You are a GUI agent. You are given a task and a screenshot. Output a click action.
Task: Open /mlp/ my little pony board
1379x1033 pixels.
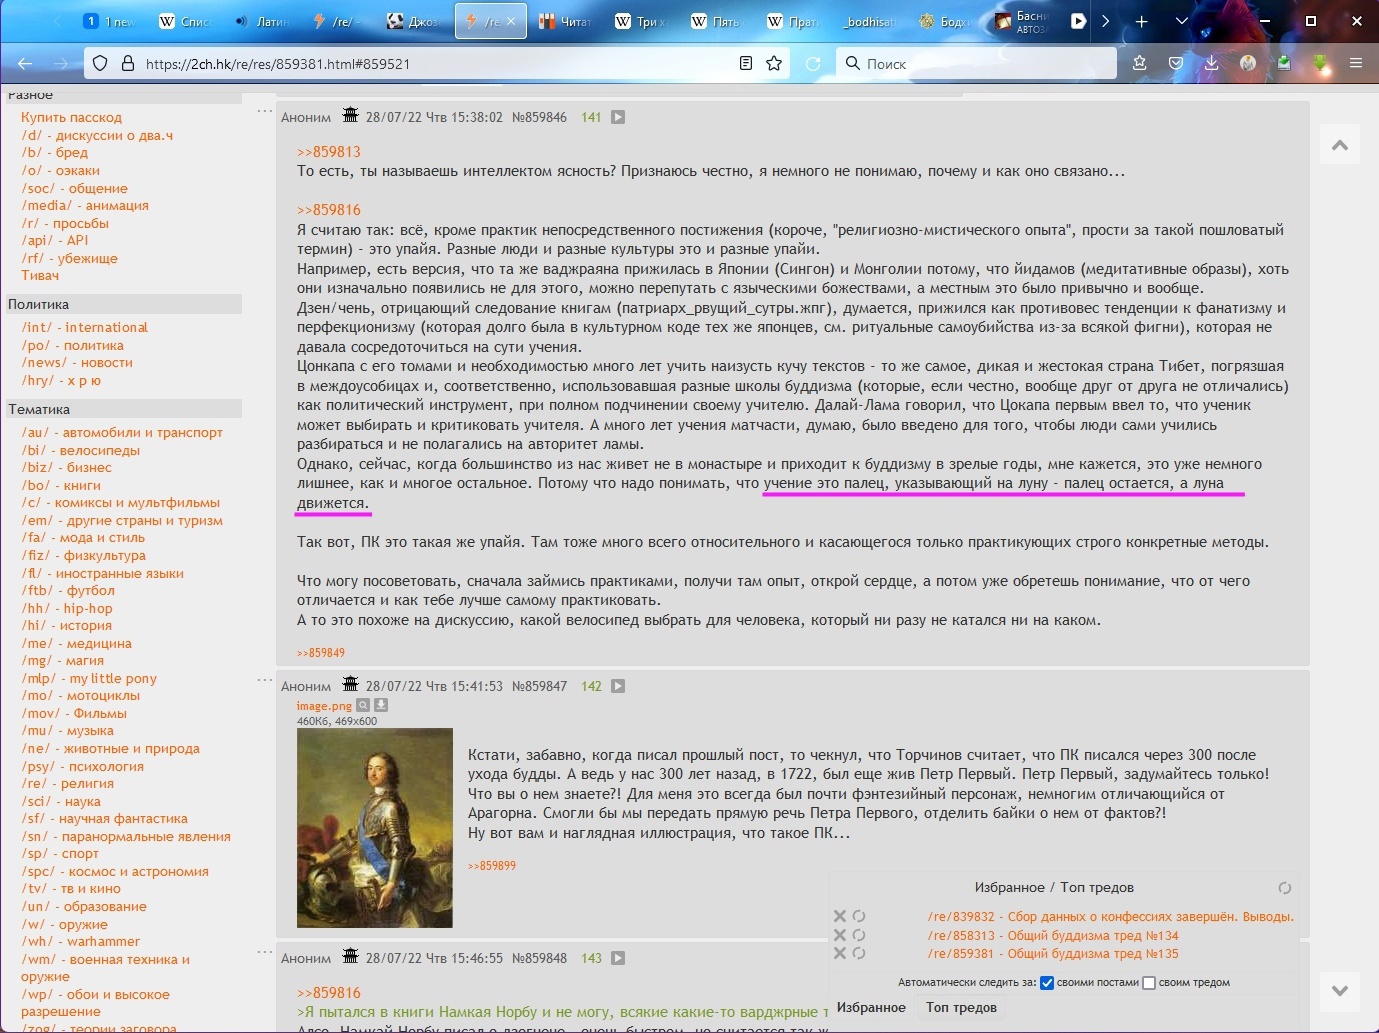[89, 678]
